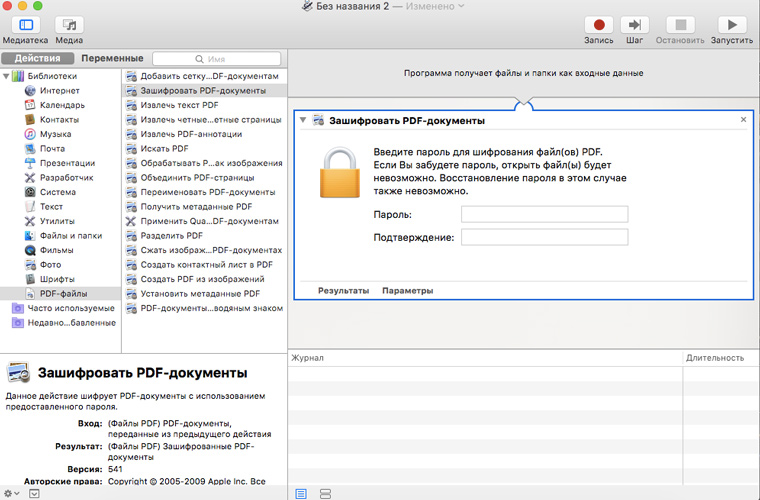This screenshot has width=760, height=500.
Task: Select Зашифровать PDF-документы in the actions list
Action: (205, 91)
